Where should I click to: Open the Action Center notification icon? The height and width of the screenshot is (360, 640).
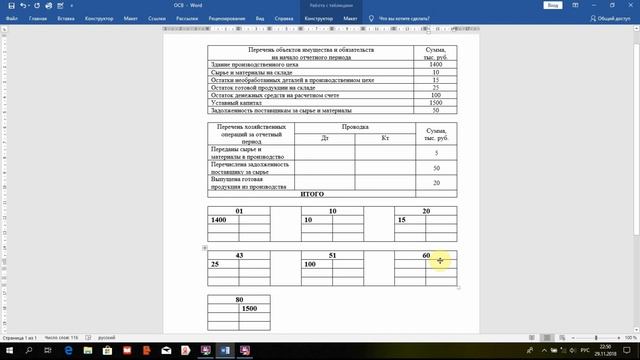pos(627,351)
